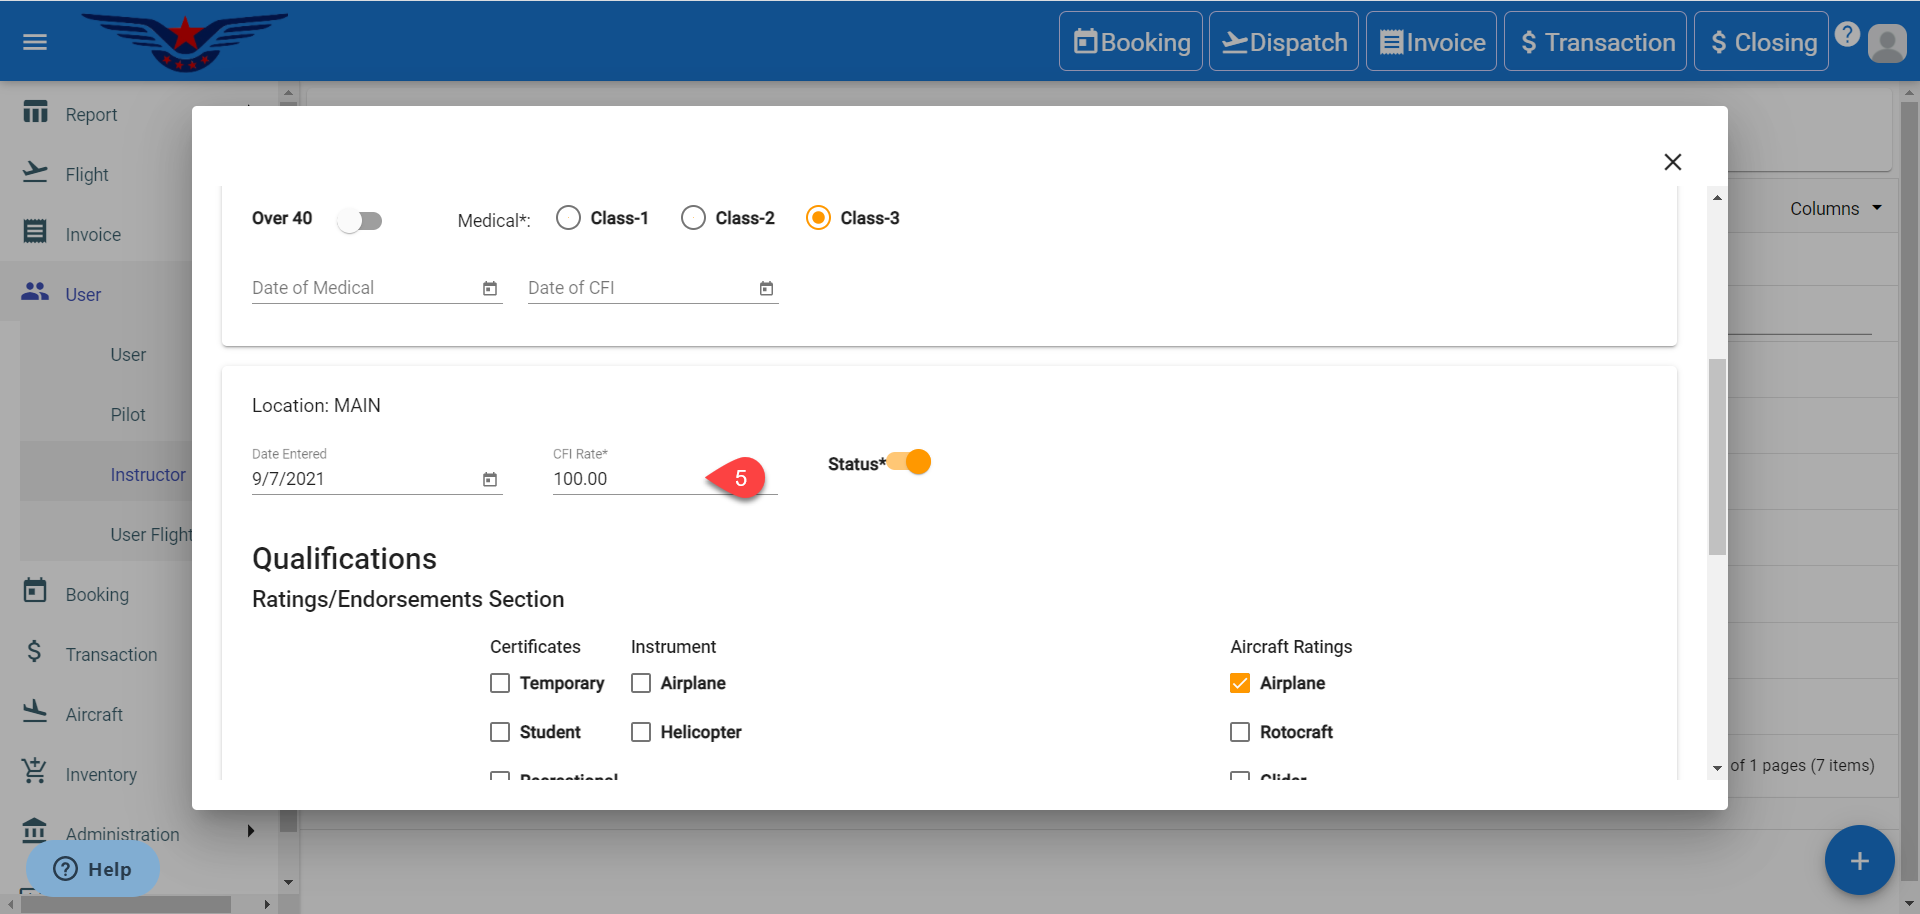Go to Transaction in top navigation

coord(1595,42)
